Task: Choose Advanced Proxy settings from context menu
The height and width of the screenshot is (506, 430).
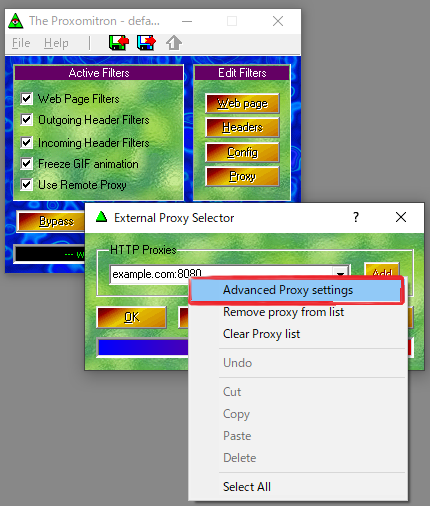Action: 296,290
